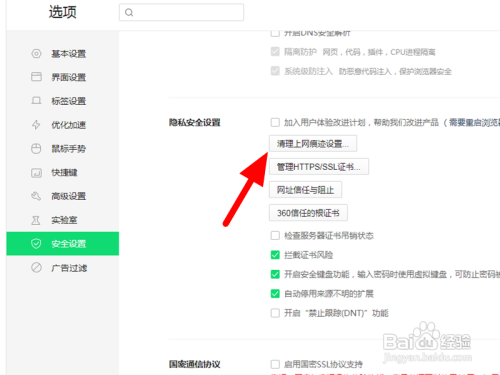Click the options search input field
The width and height of the screenshot is (500, 375).
(x=181, y=13)
